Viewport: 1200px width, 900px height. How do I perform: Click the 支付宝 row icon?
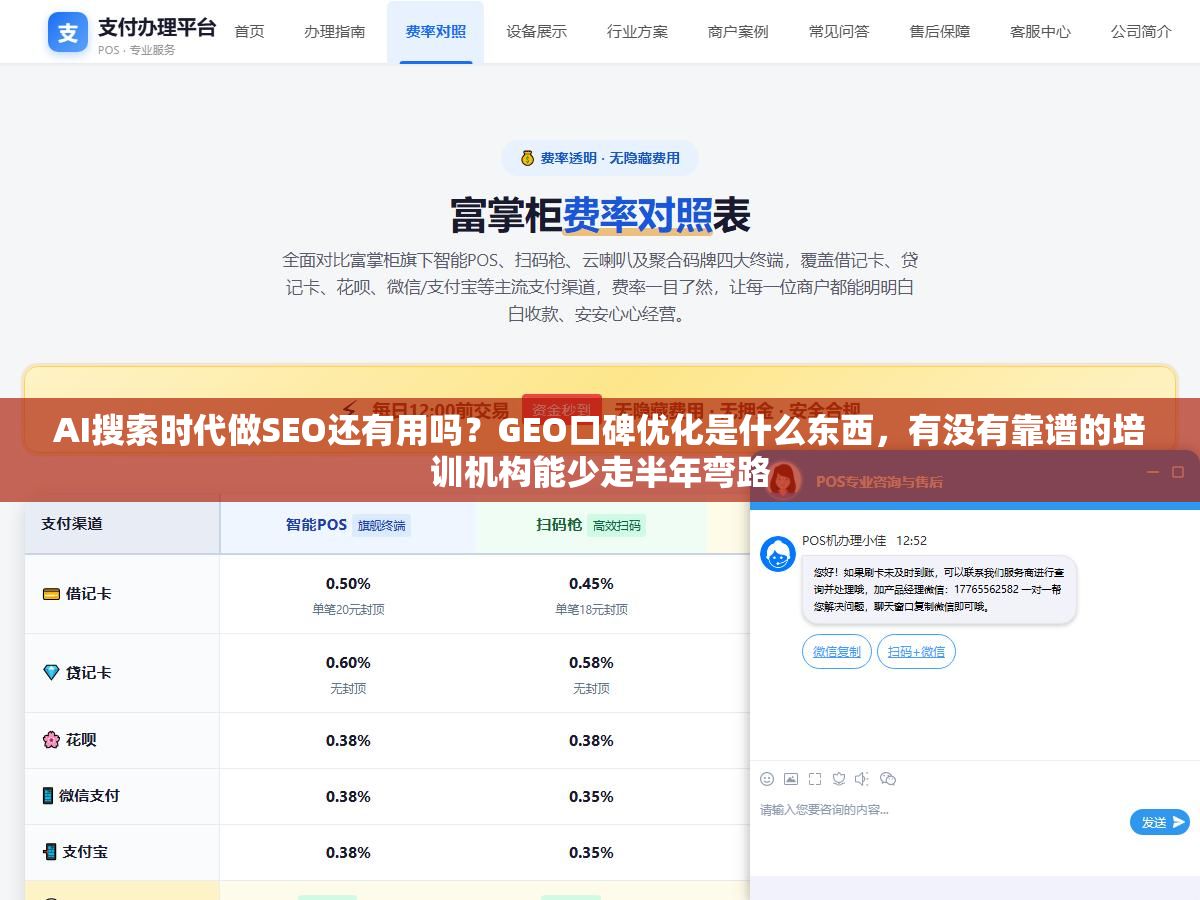49,852
